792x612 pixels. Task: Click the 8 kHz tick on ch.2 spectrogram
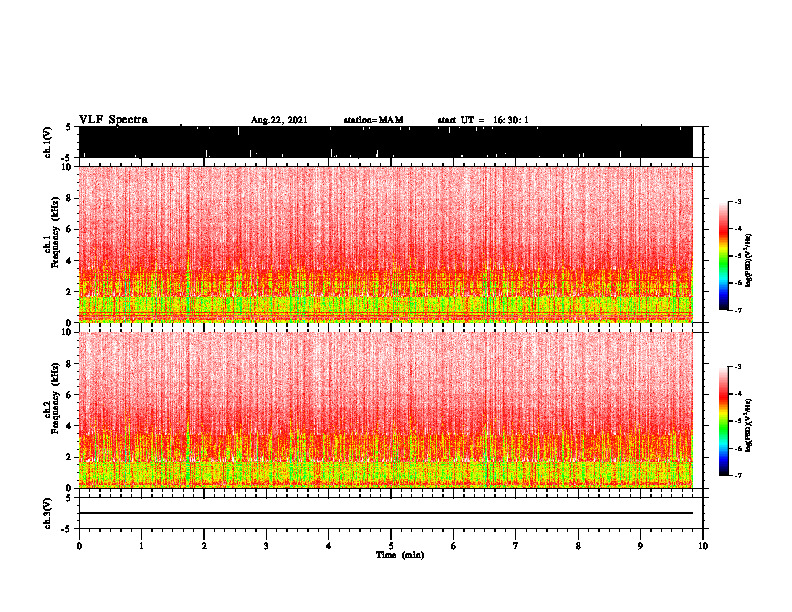[x=69, y=364]
